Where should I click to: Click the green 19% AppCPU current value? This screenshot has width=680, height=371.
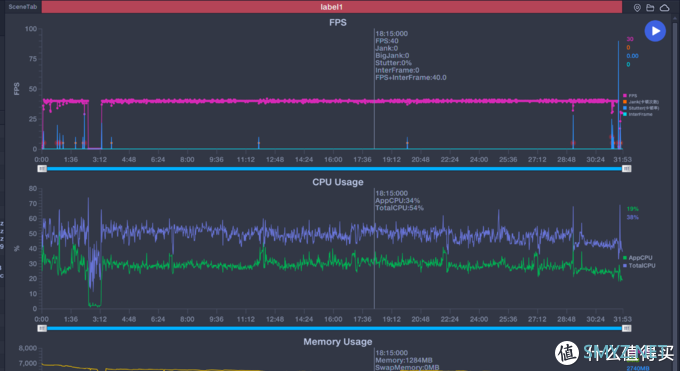pos(632,209)
